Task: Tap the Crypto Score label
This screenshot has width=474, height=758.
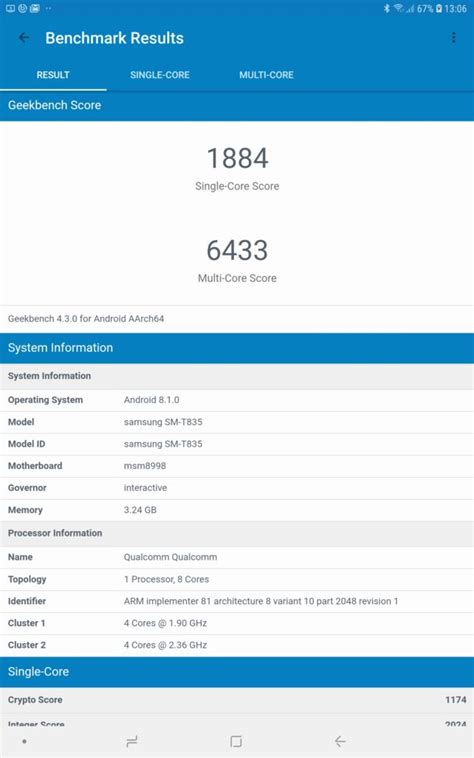Action: (35, 700)
